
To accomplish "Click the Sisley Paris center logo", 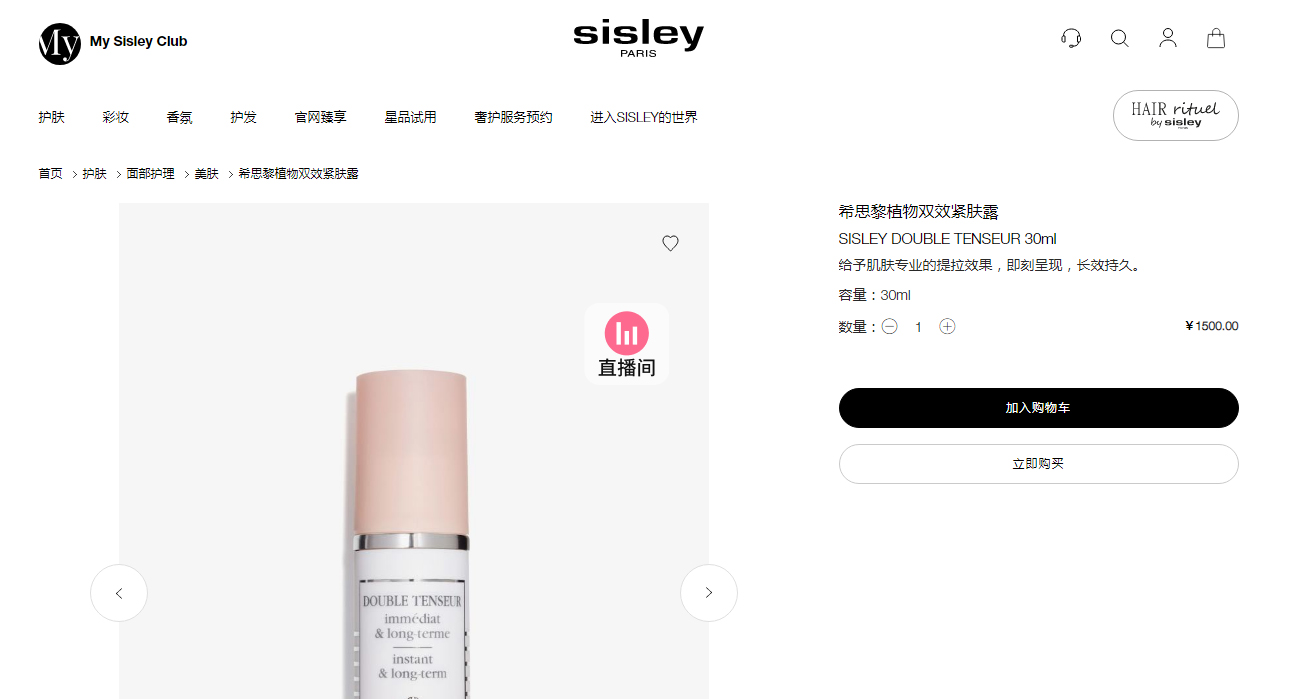I will pos(638,38).
